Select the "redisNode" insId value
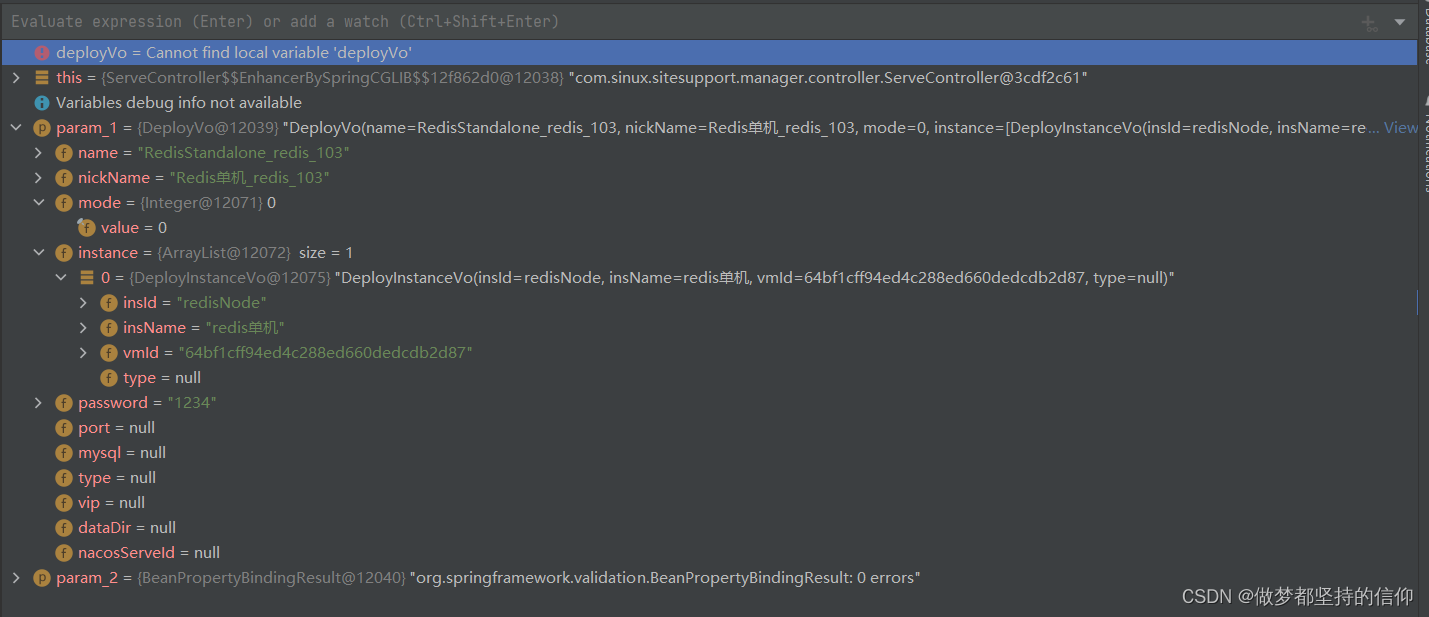Viewport: 1429px width, 617px height. pos(221,303)
